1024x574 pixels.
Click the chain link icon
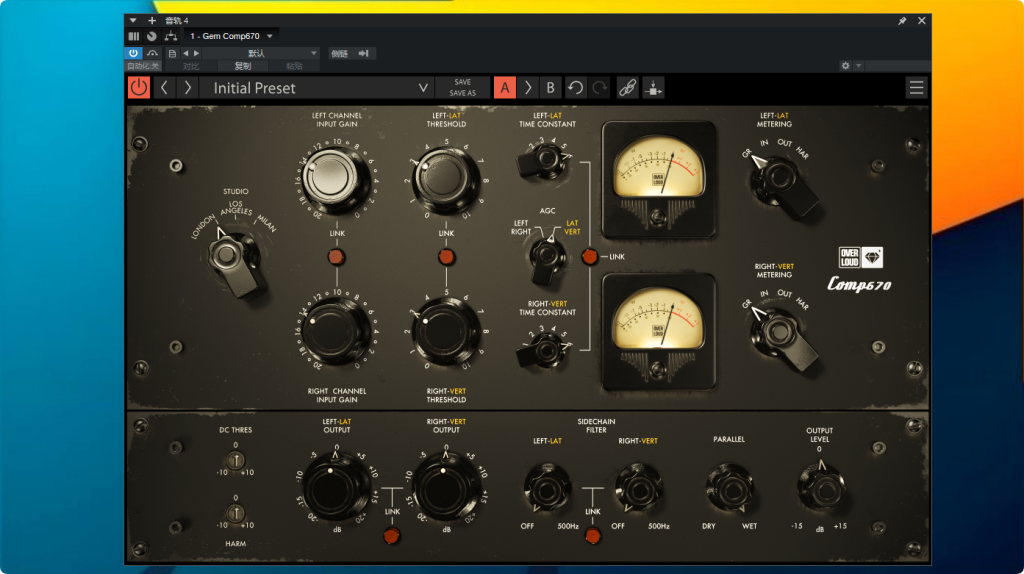click(628, 88)
